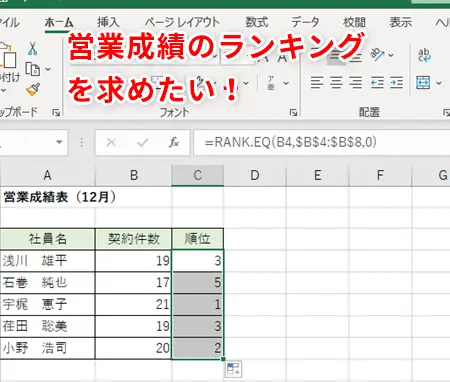Open the text orientation dropdown arrow

pos(391,55)
